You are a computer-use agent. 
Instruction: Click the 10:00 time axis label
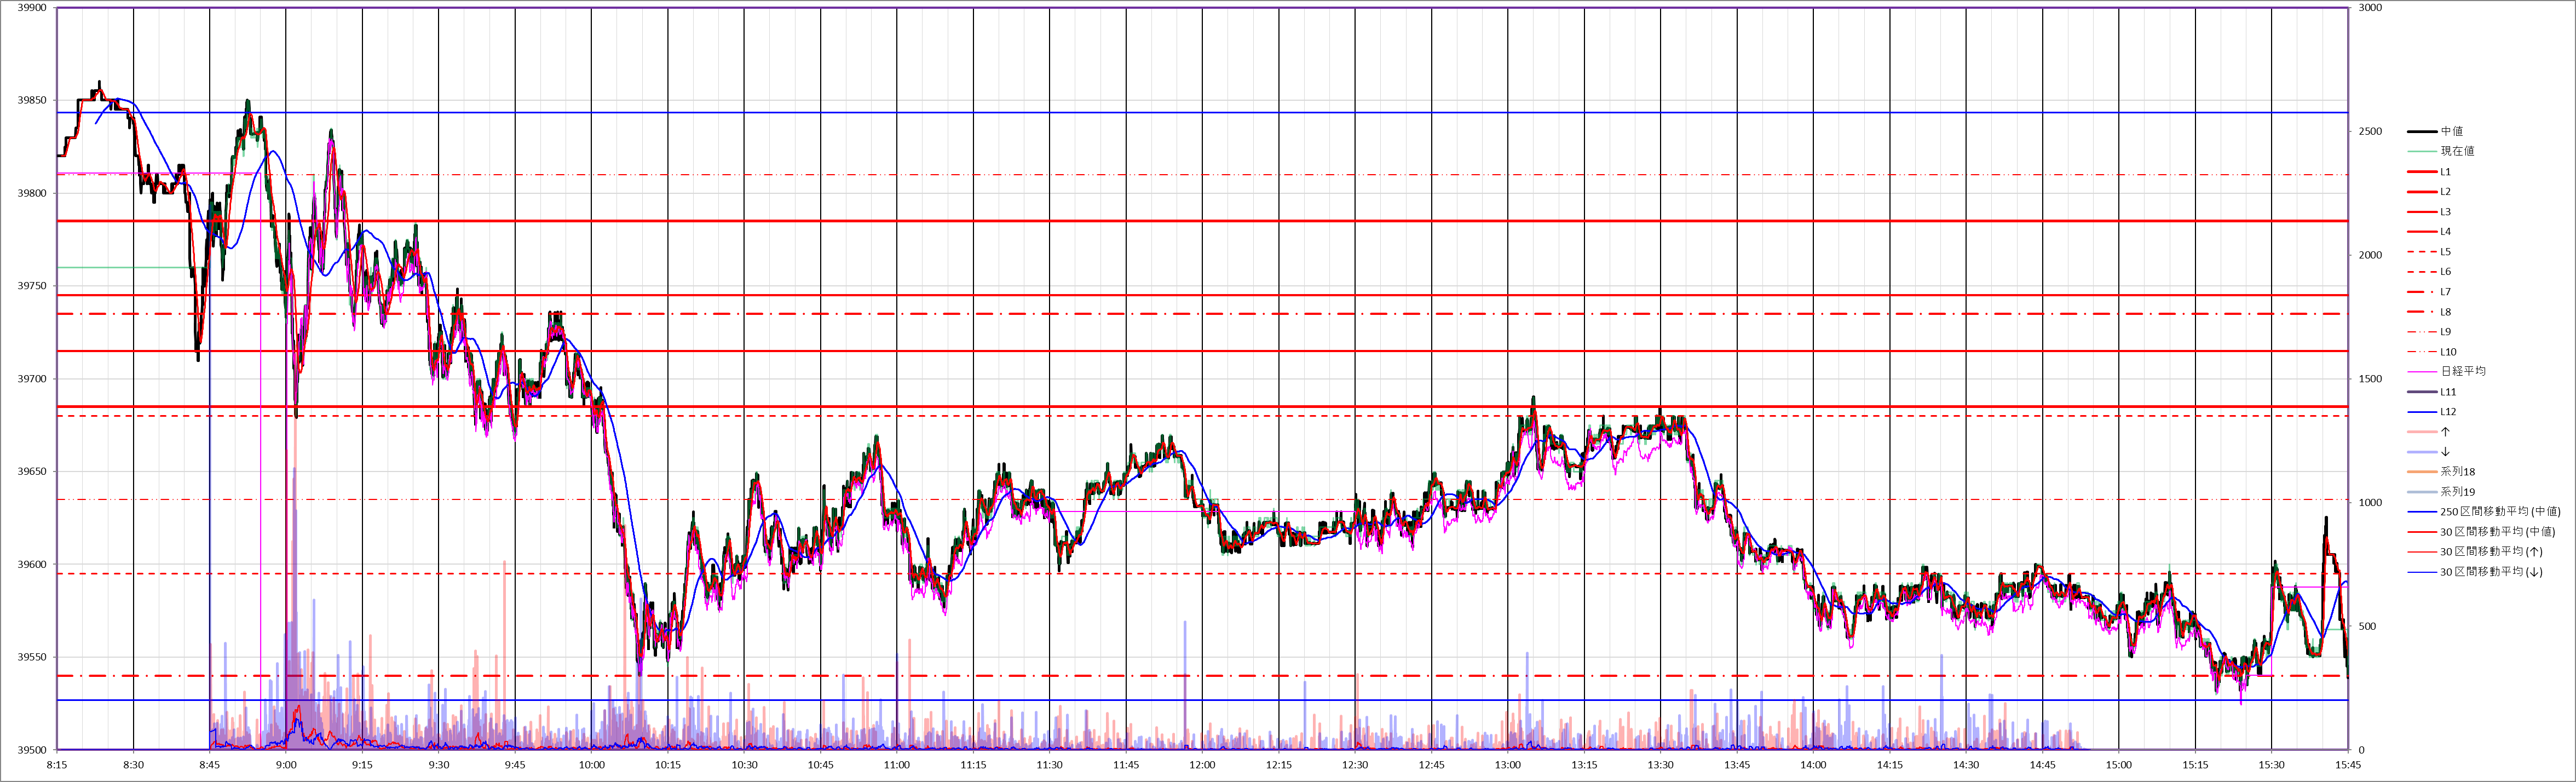[x=592, y=765]
